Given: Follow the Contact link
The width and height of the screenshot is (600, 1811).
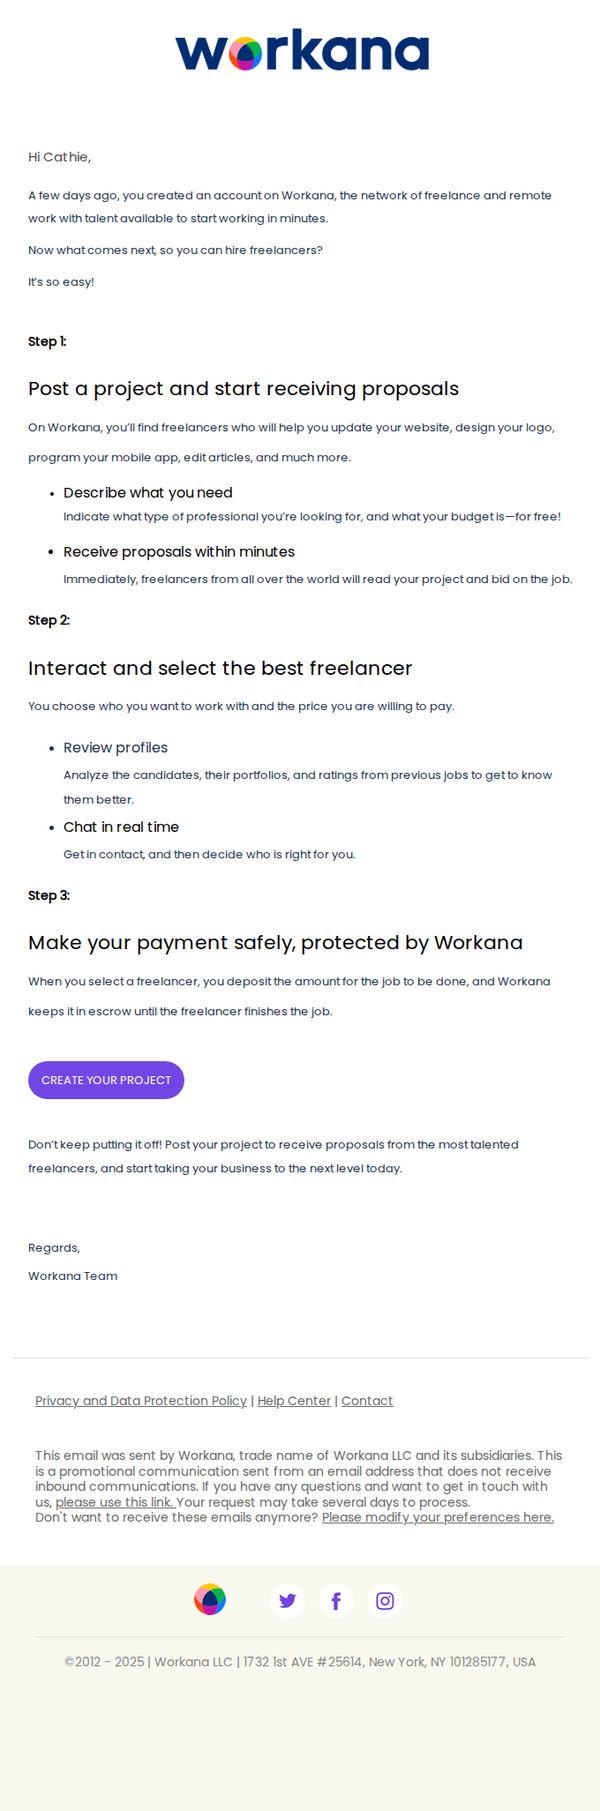Looking at the screenshot, I should tap(367, 1401).
